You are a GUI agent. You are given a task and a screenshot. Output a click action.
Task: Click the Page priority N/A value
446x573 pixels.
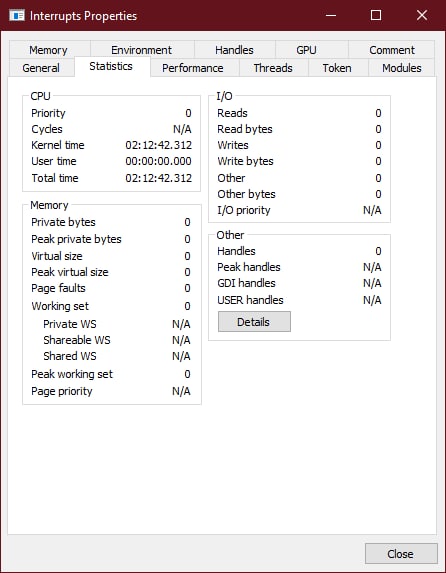click(181, 391)
